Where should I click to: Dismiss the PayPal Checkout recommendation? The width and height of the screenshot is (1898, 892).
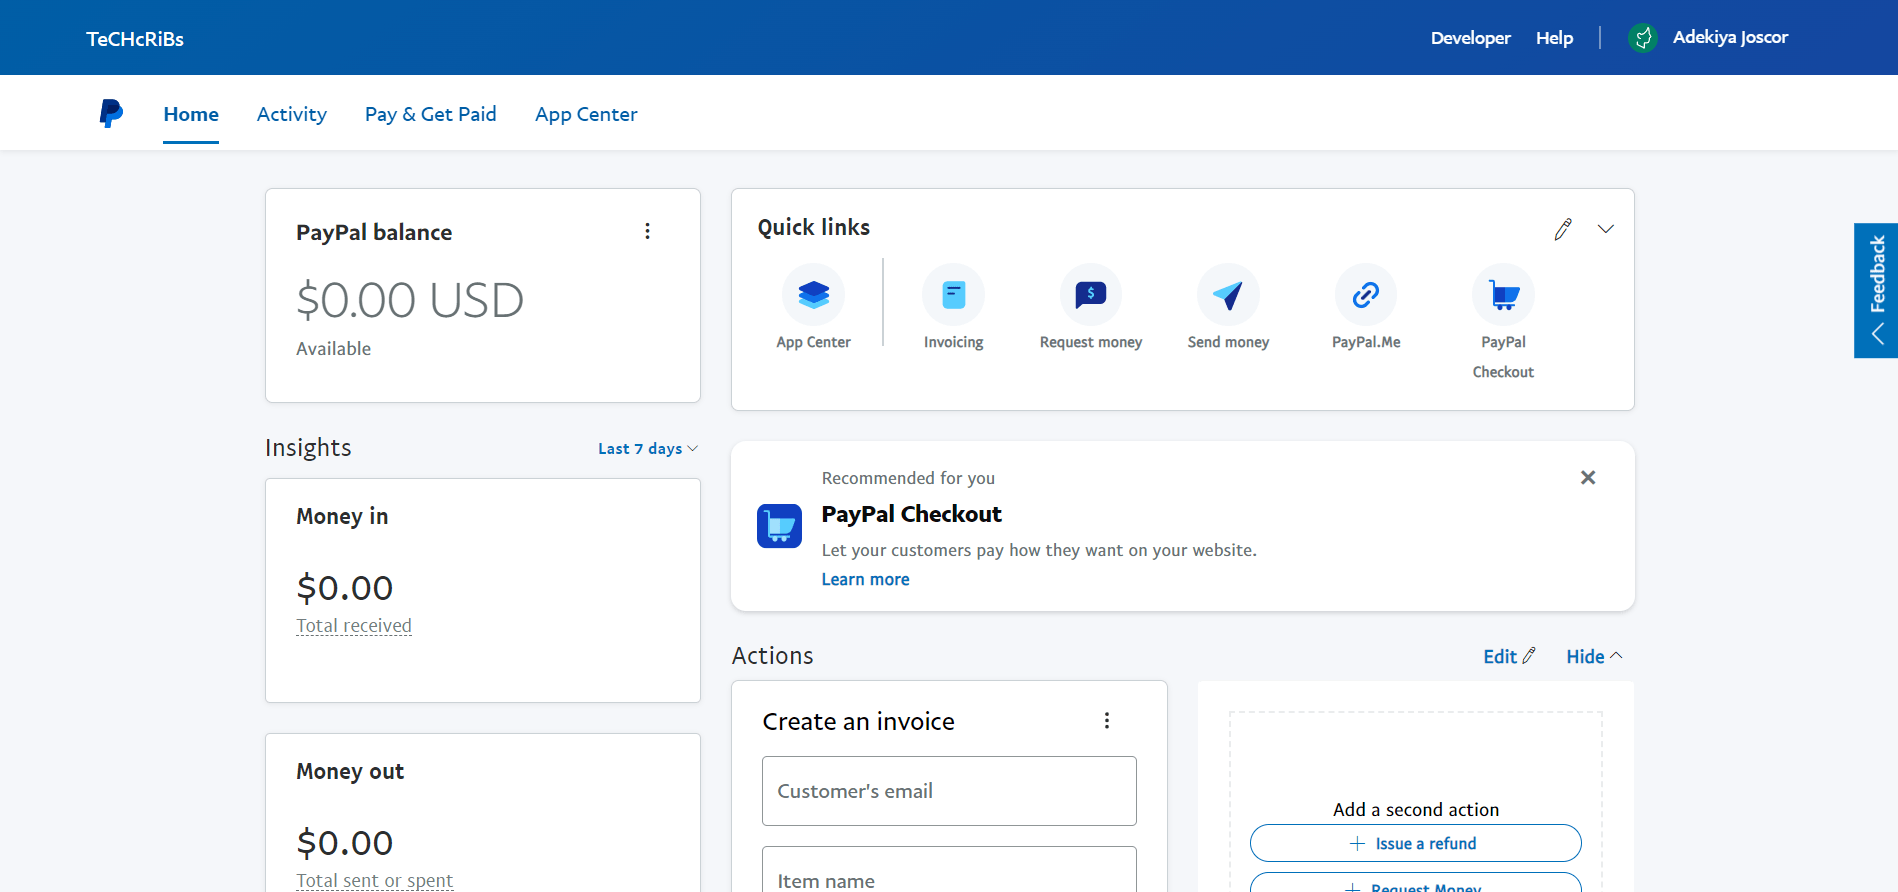[1587, 477]
